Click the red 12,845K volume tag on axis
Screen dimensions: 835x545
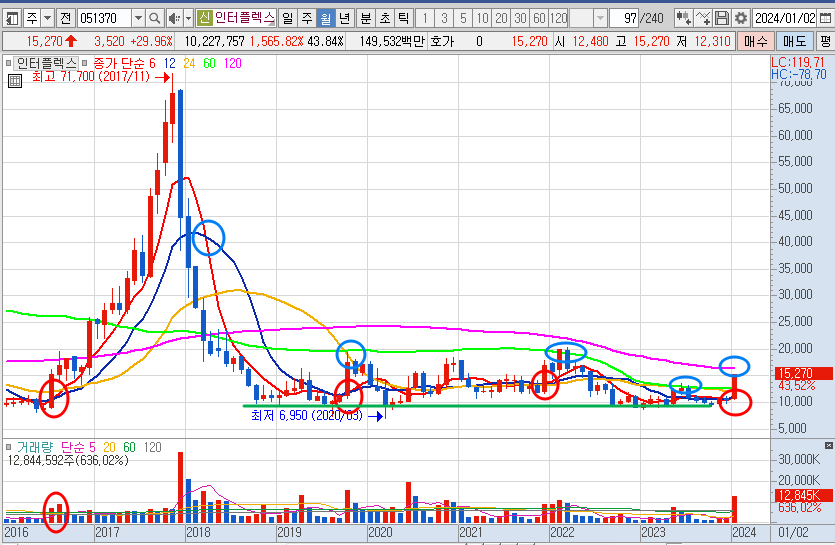tap(803, 495)
